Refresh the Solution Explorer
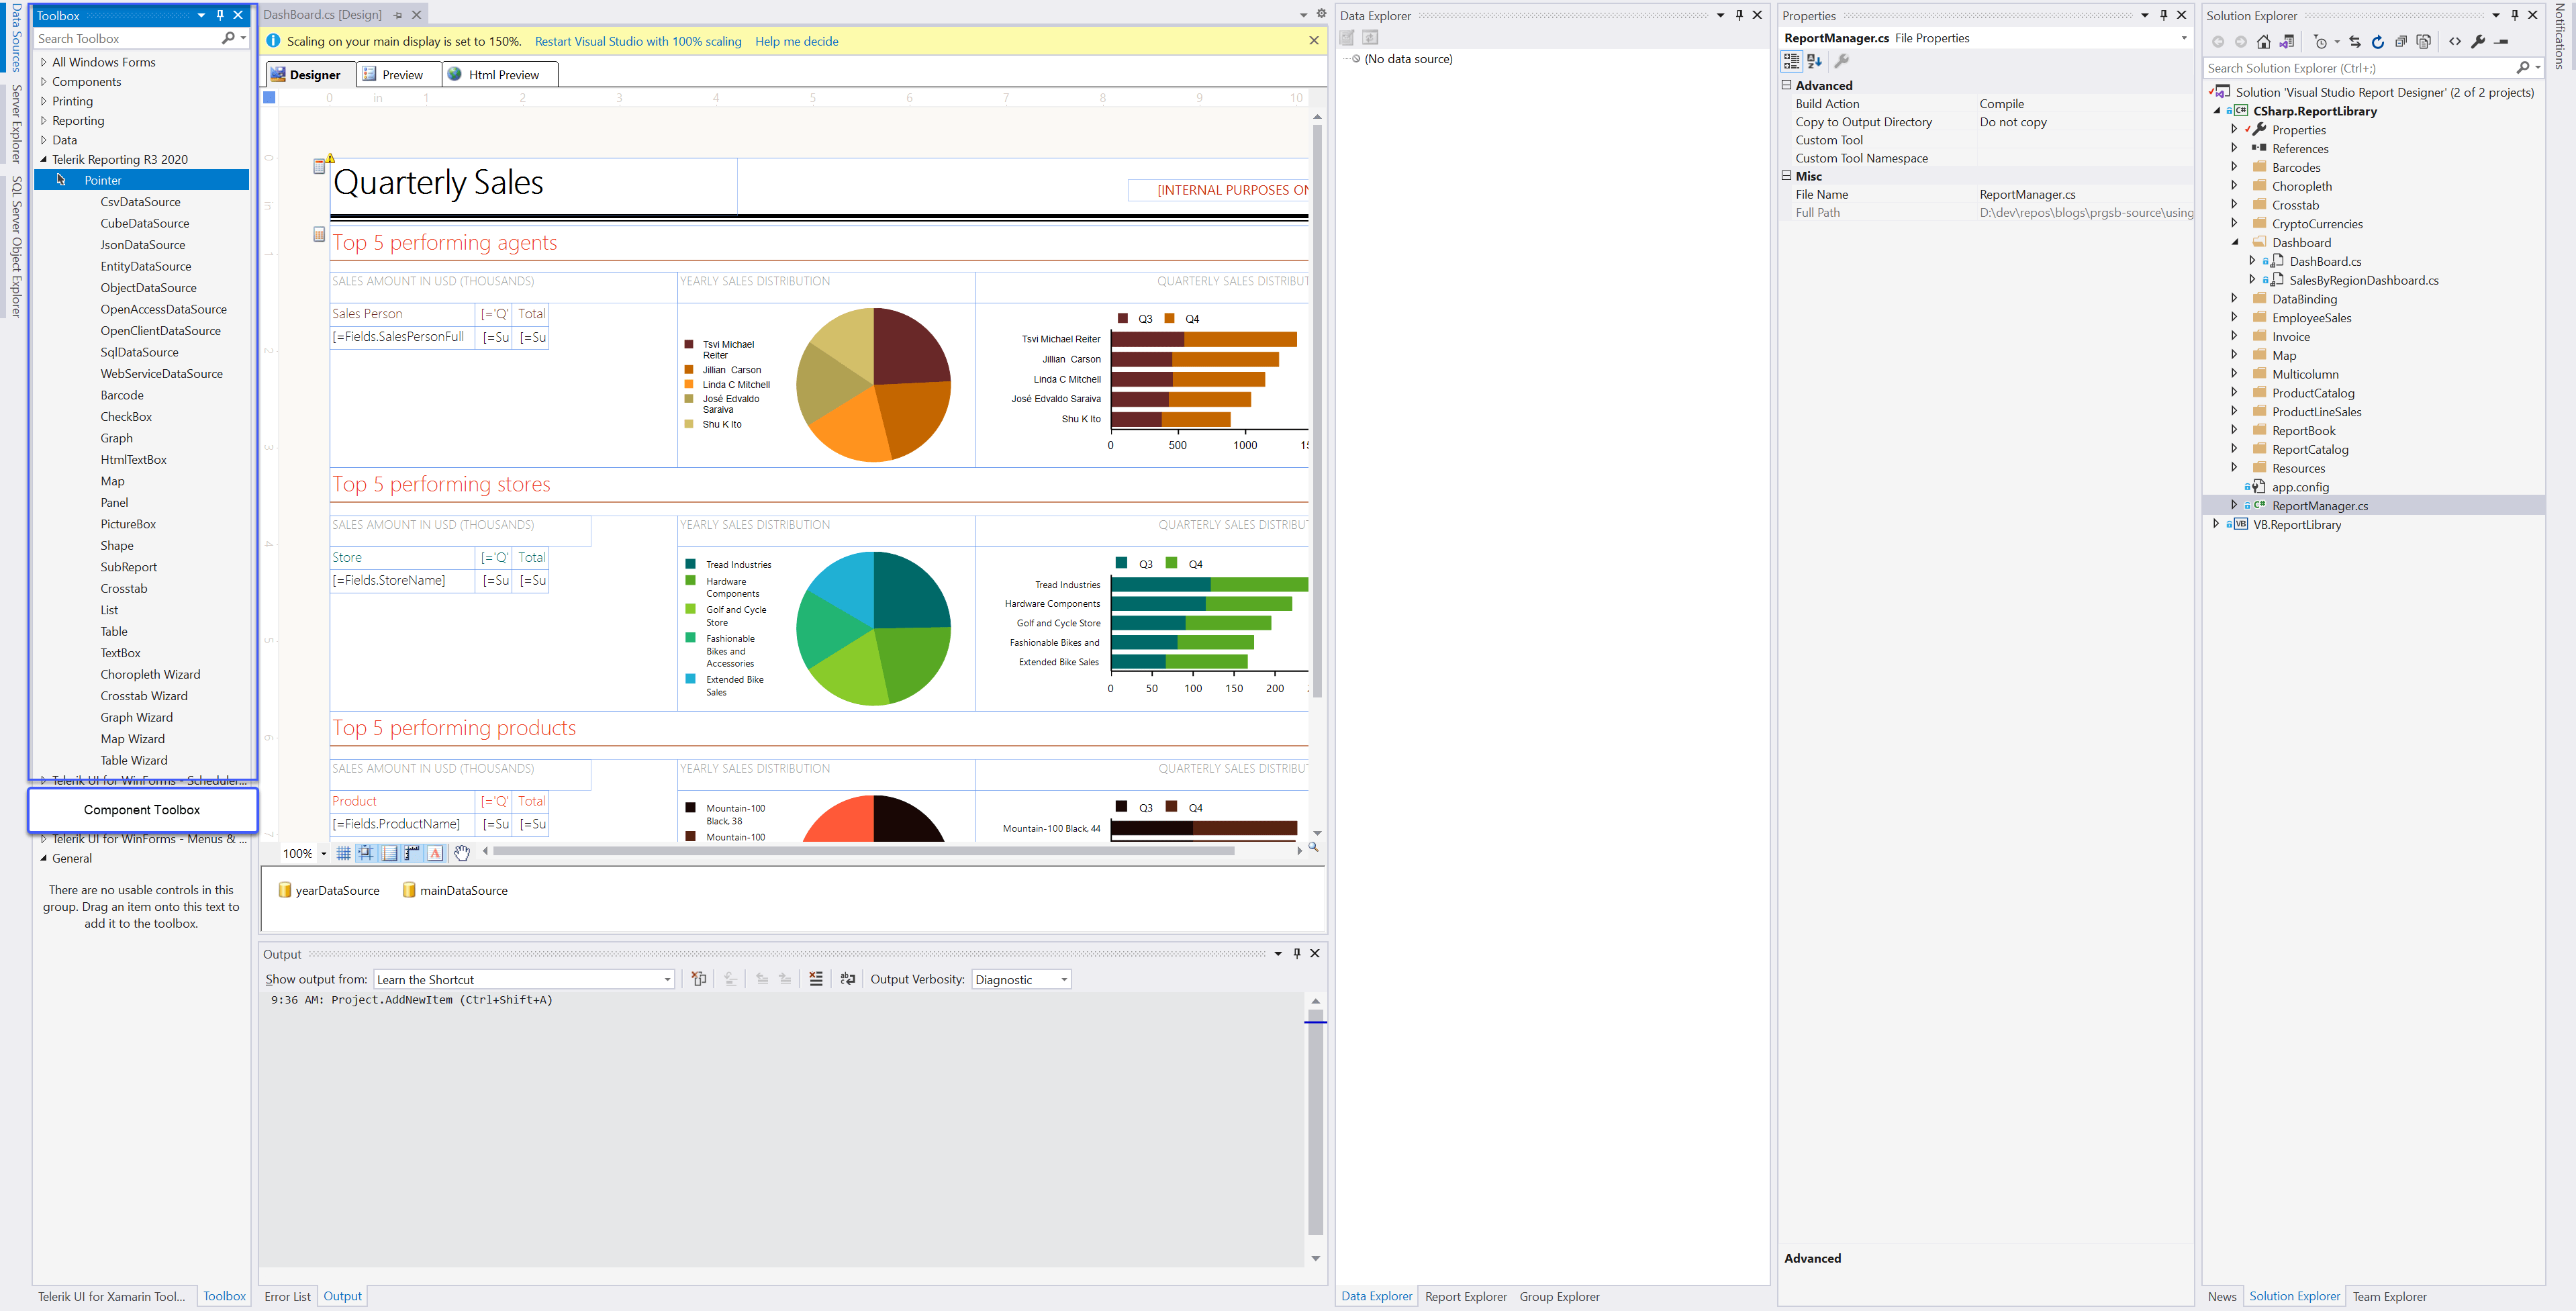The image size is (2576, 1311). click(x=2378, y=42)
